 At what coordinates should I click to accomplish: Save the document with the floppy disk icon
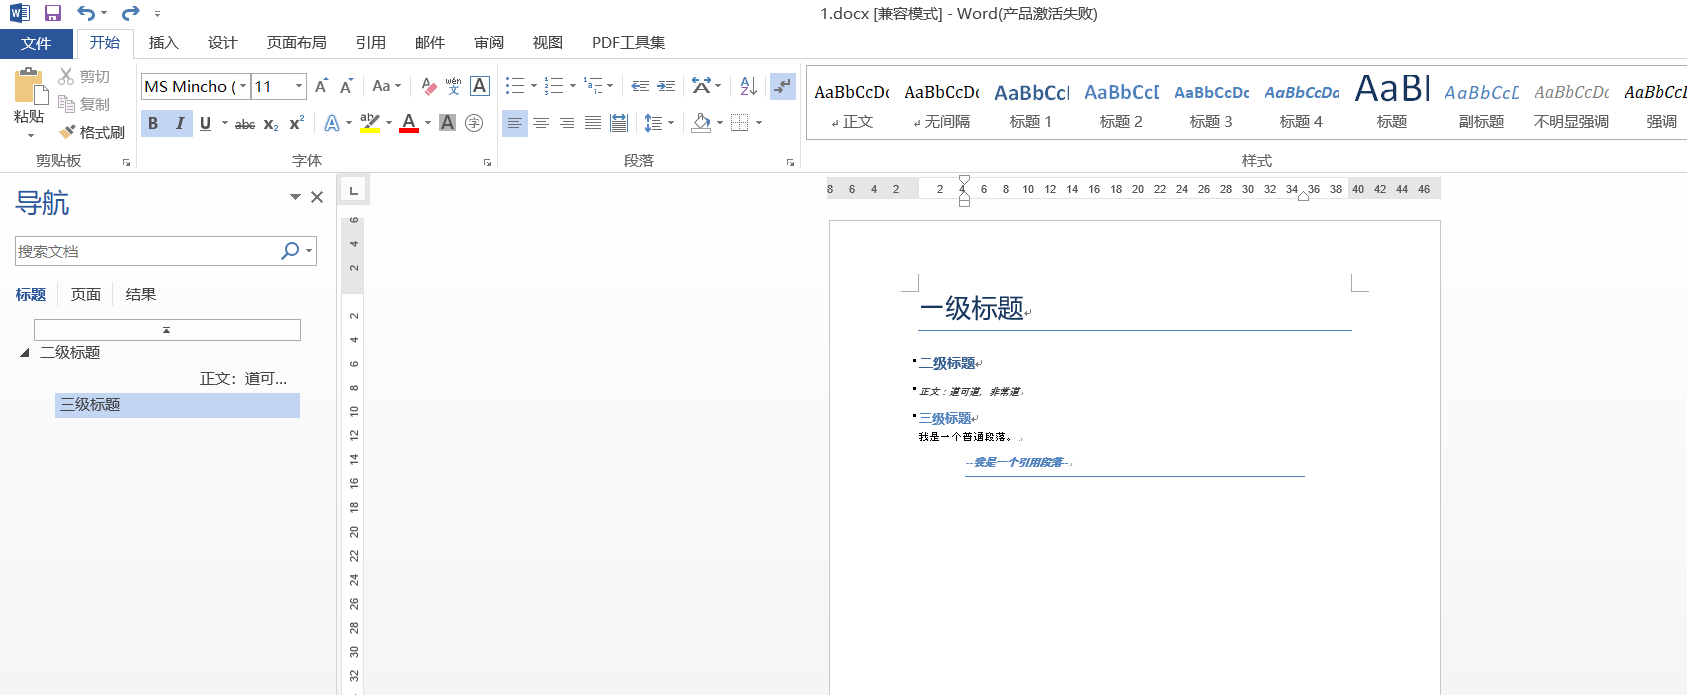[53, 13]
